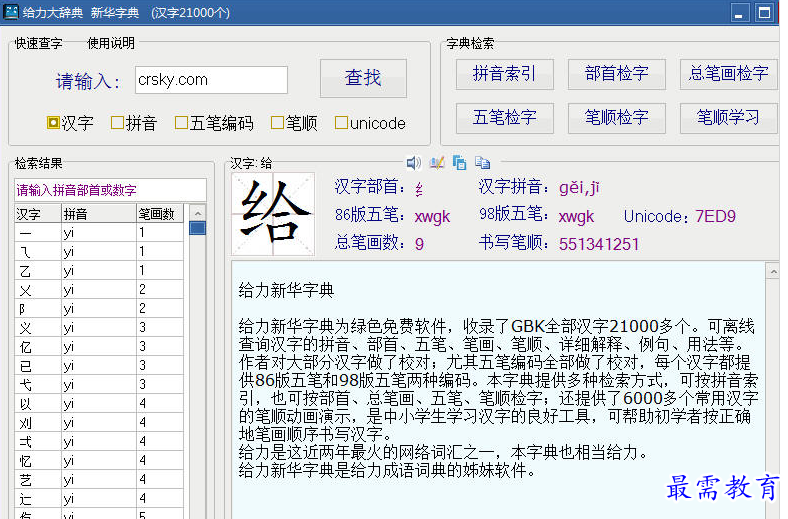
Task: Select the 笔顺 search mode option
Action: [278, 123]
